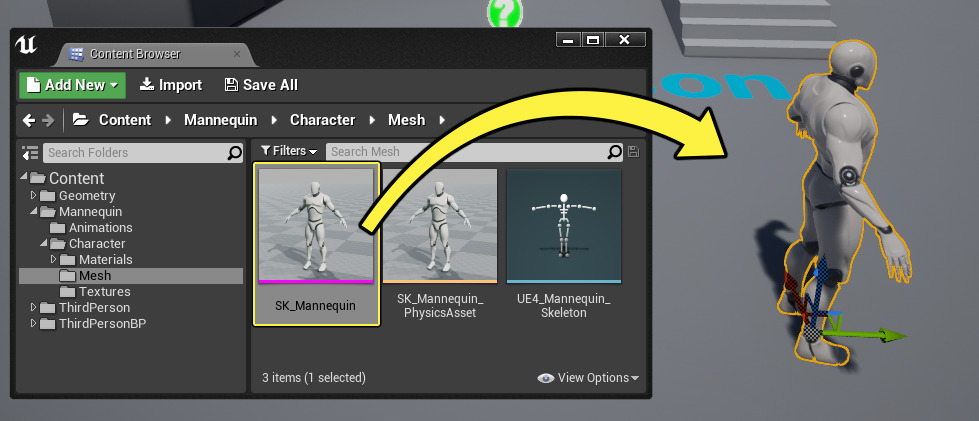Click the Search Folders magnifier icon

pyautogui.click(x=235, y=152)
